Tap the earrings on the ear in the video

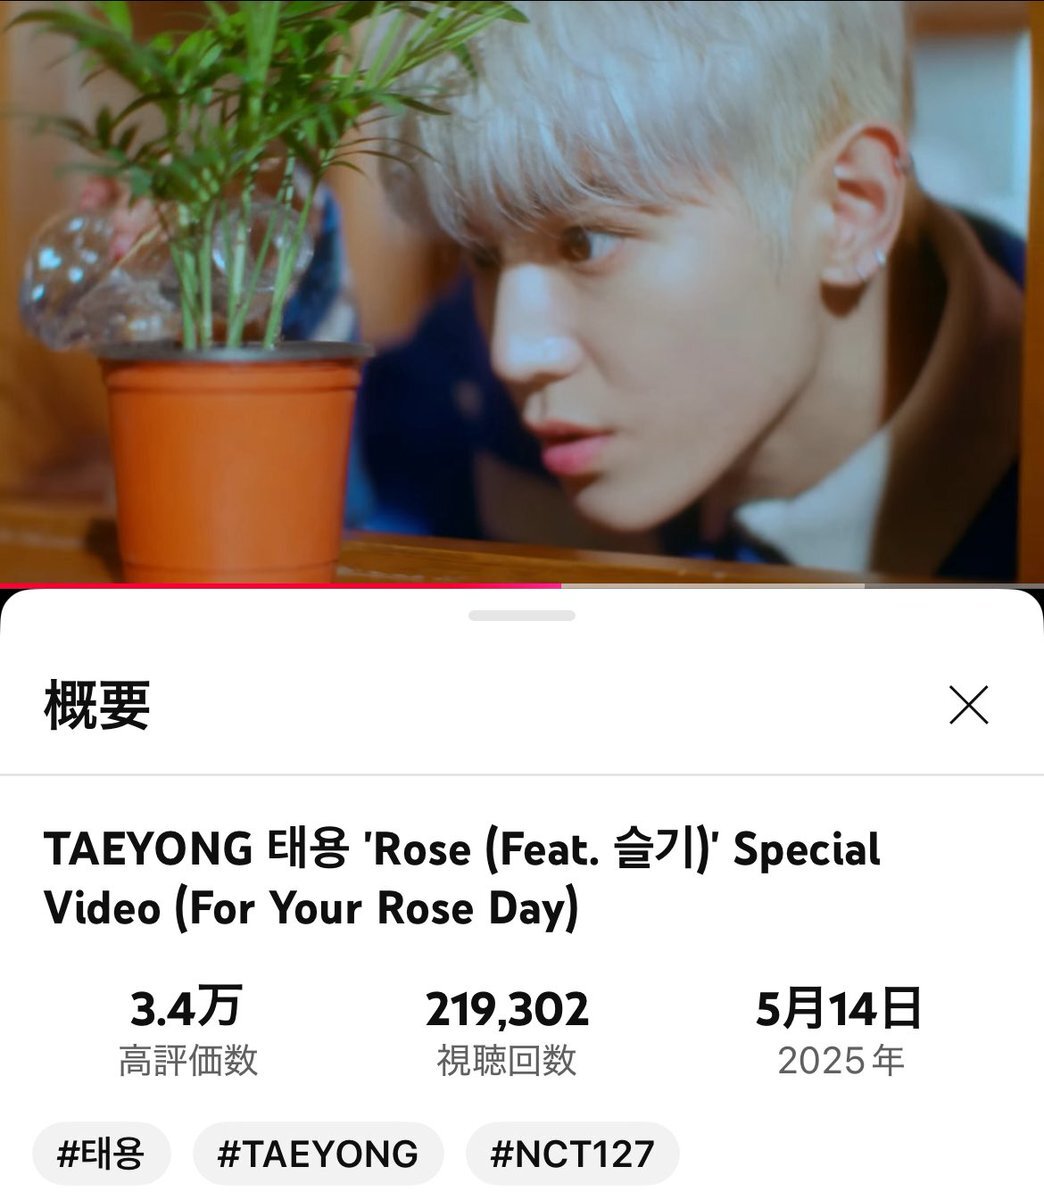click(870, 262)
